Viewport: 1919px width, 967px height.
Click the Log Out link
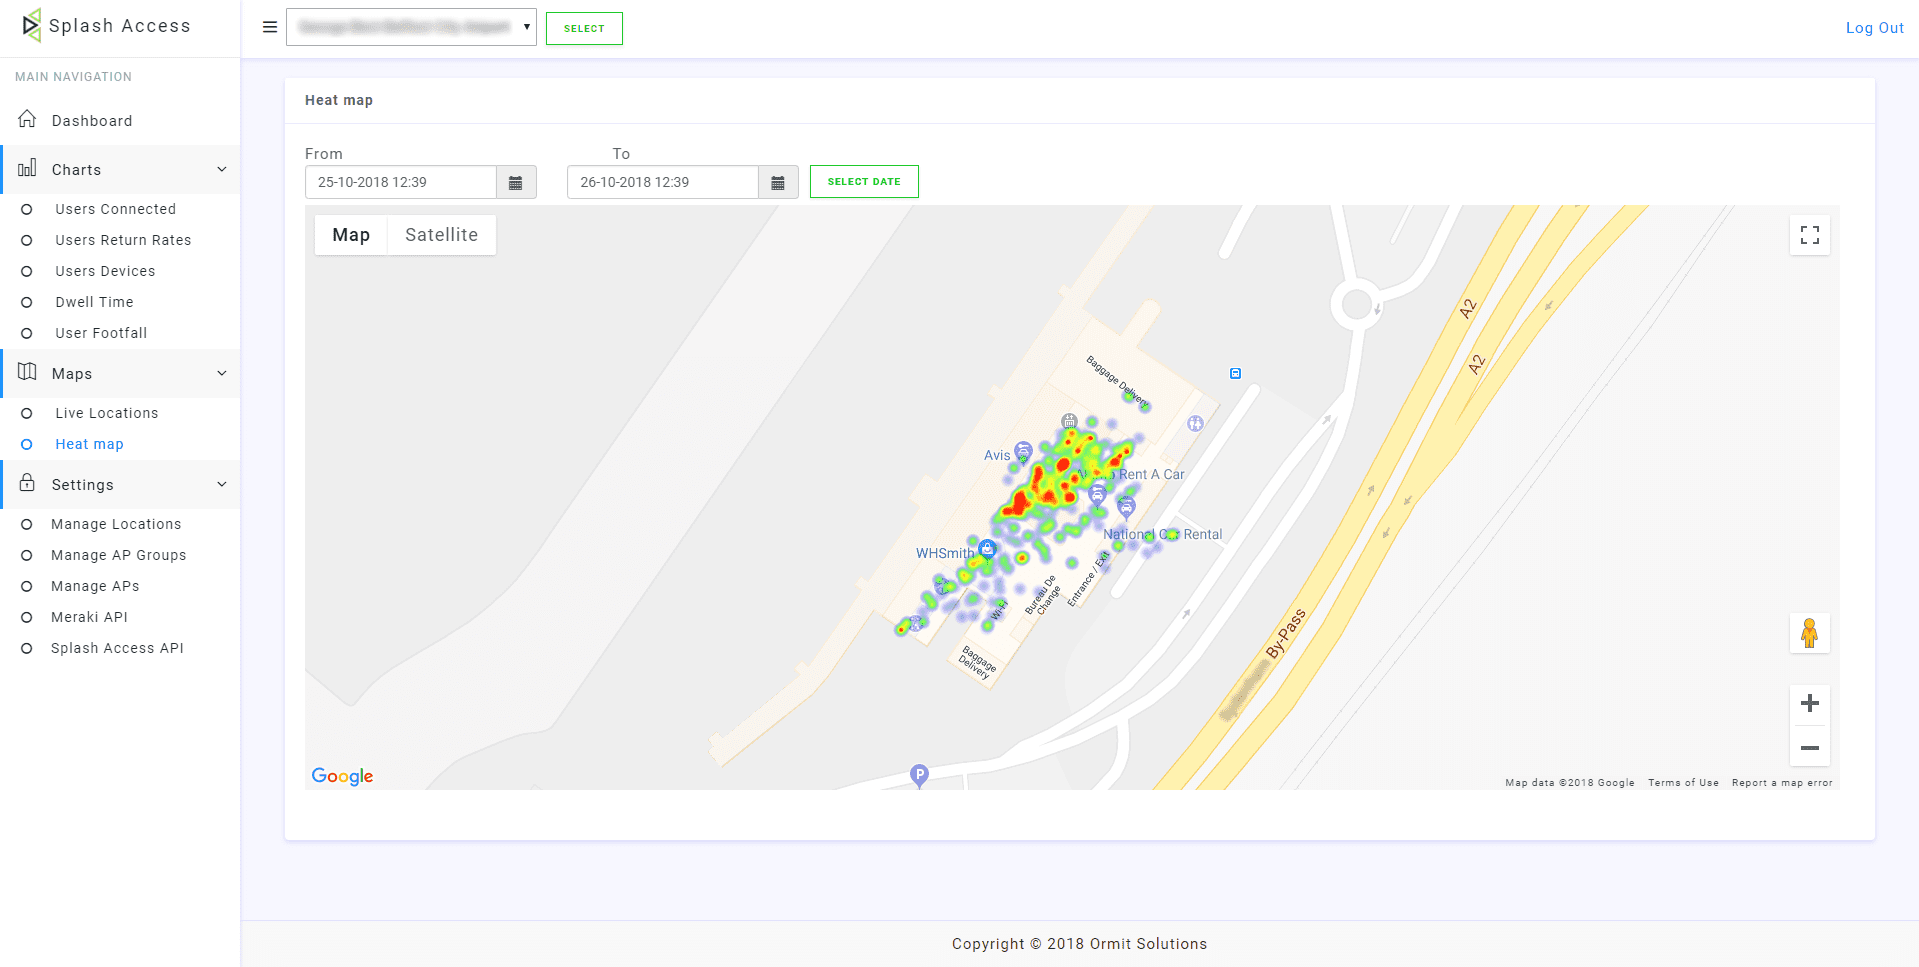[1874, 28]
